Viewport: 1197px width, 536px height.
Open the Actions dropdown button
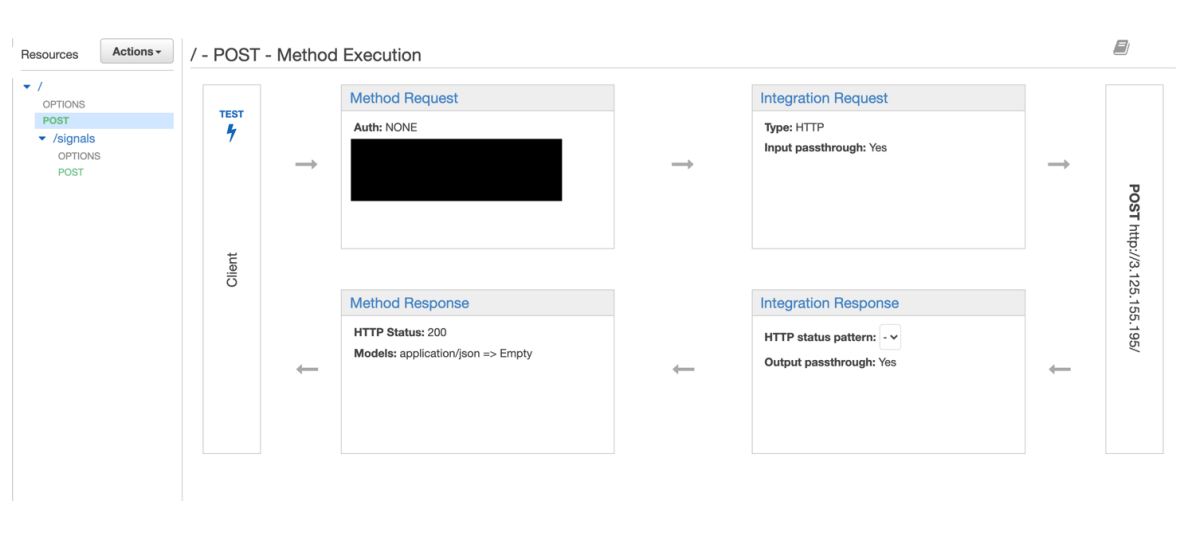[x=137, y=52]
